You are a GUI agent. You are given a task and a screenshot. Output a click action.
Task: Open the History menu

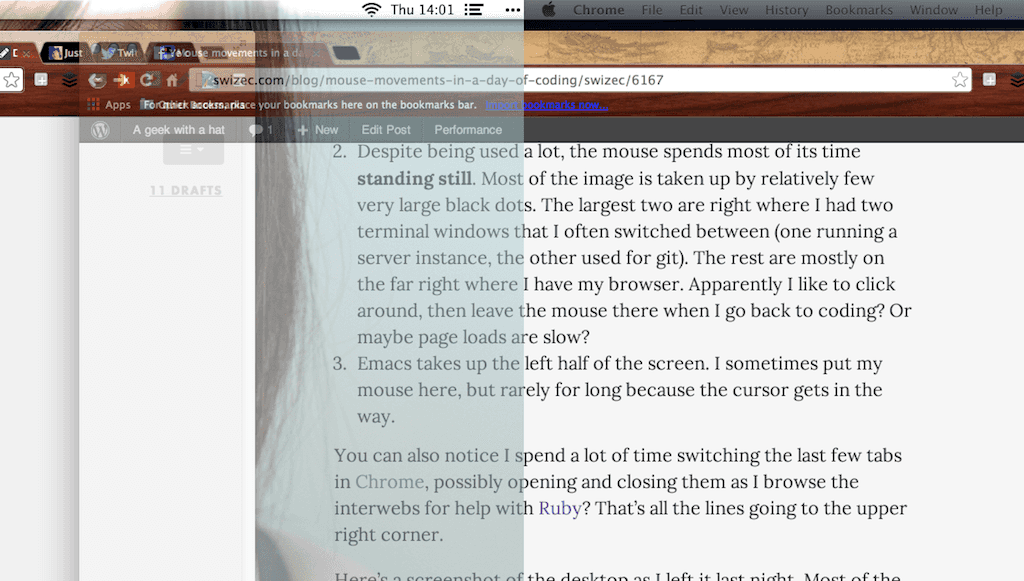pyautogui.click(x=786, y=10)
